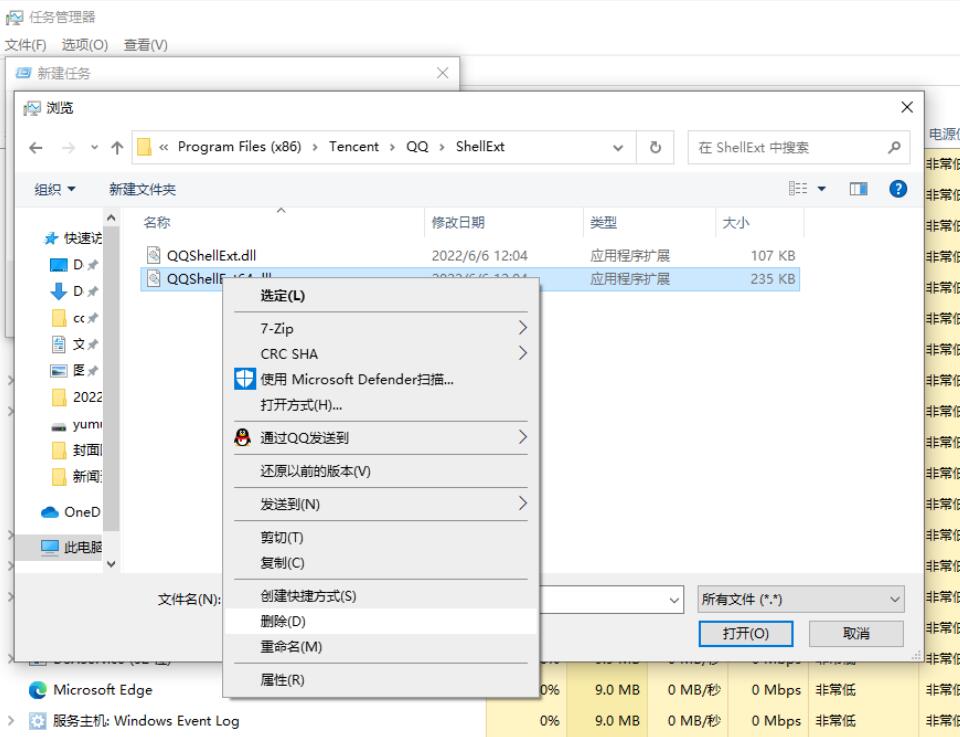Select Delete in the context menu
960x737 pixels.
(283, 621)
